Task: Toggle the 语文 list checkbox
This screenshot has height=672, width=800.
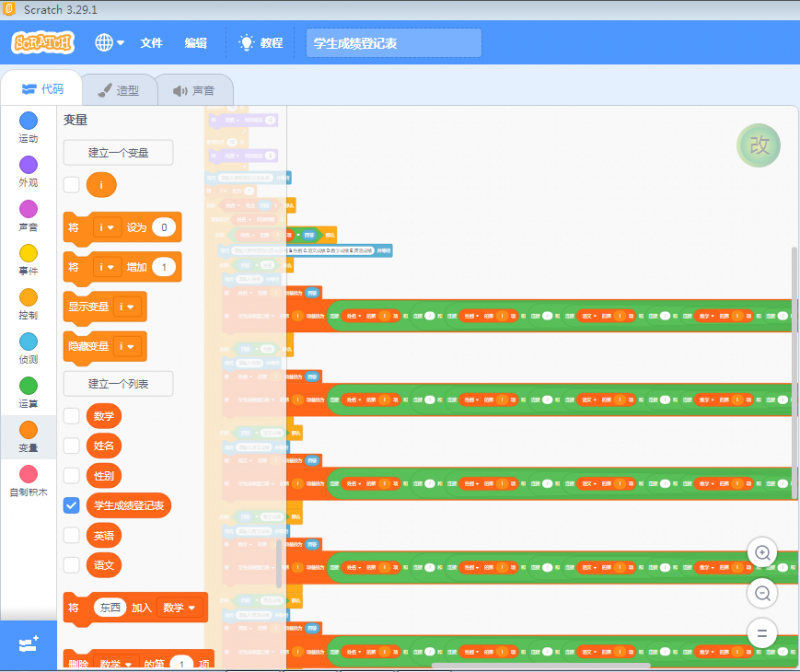Action: (x=71, y=565)
